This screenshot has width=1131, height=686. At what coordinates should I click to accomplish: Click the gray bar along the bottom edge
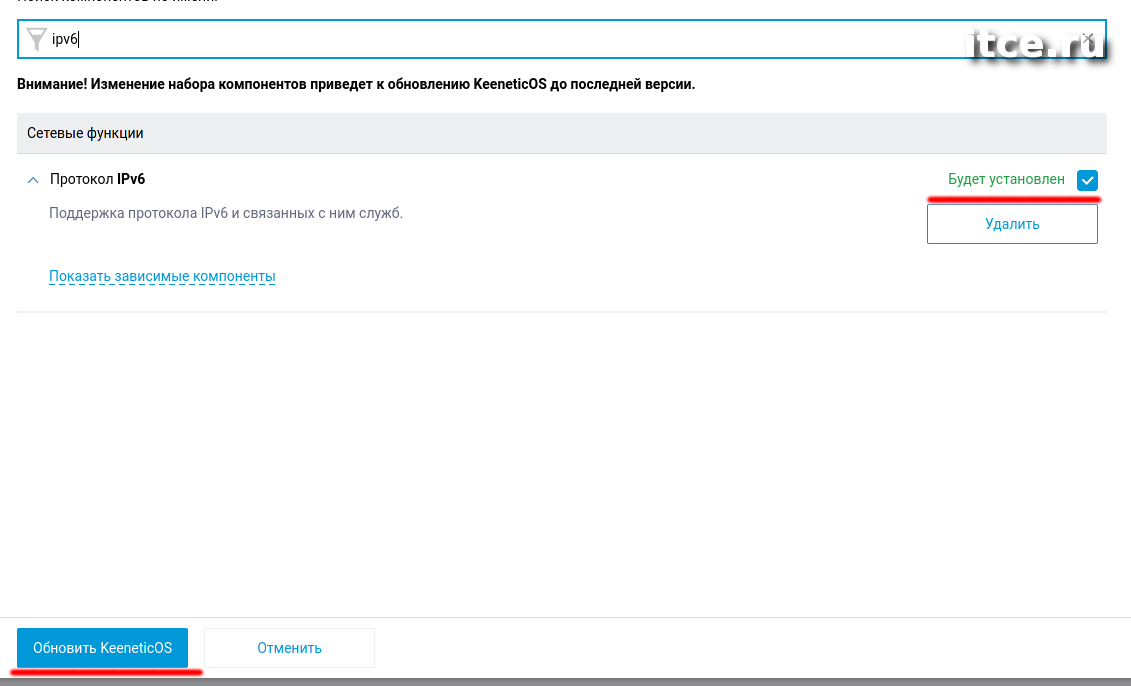(566, 682)
